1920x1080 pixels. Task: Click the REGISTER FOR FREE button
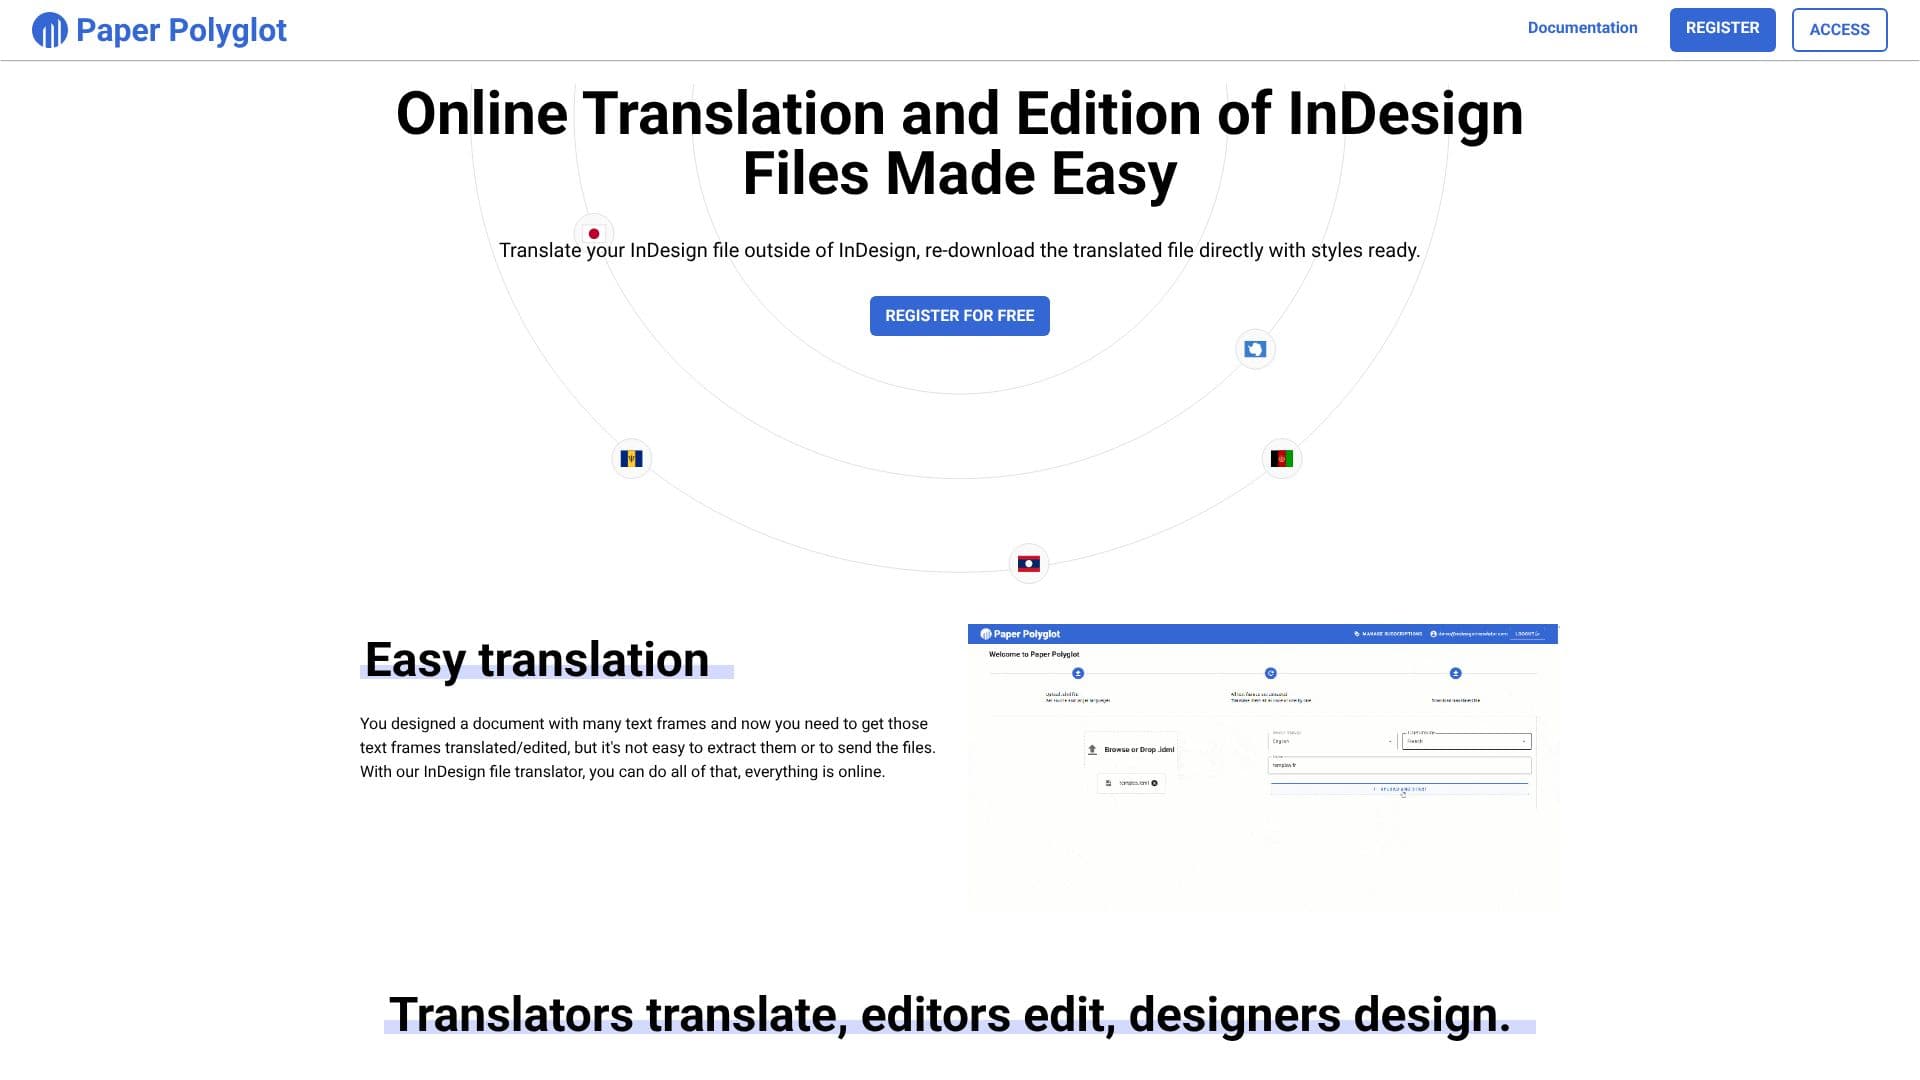click(959, 316)
